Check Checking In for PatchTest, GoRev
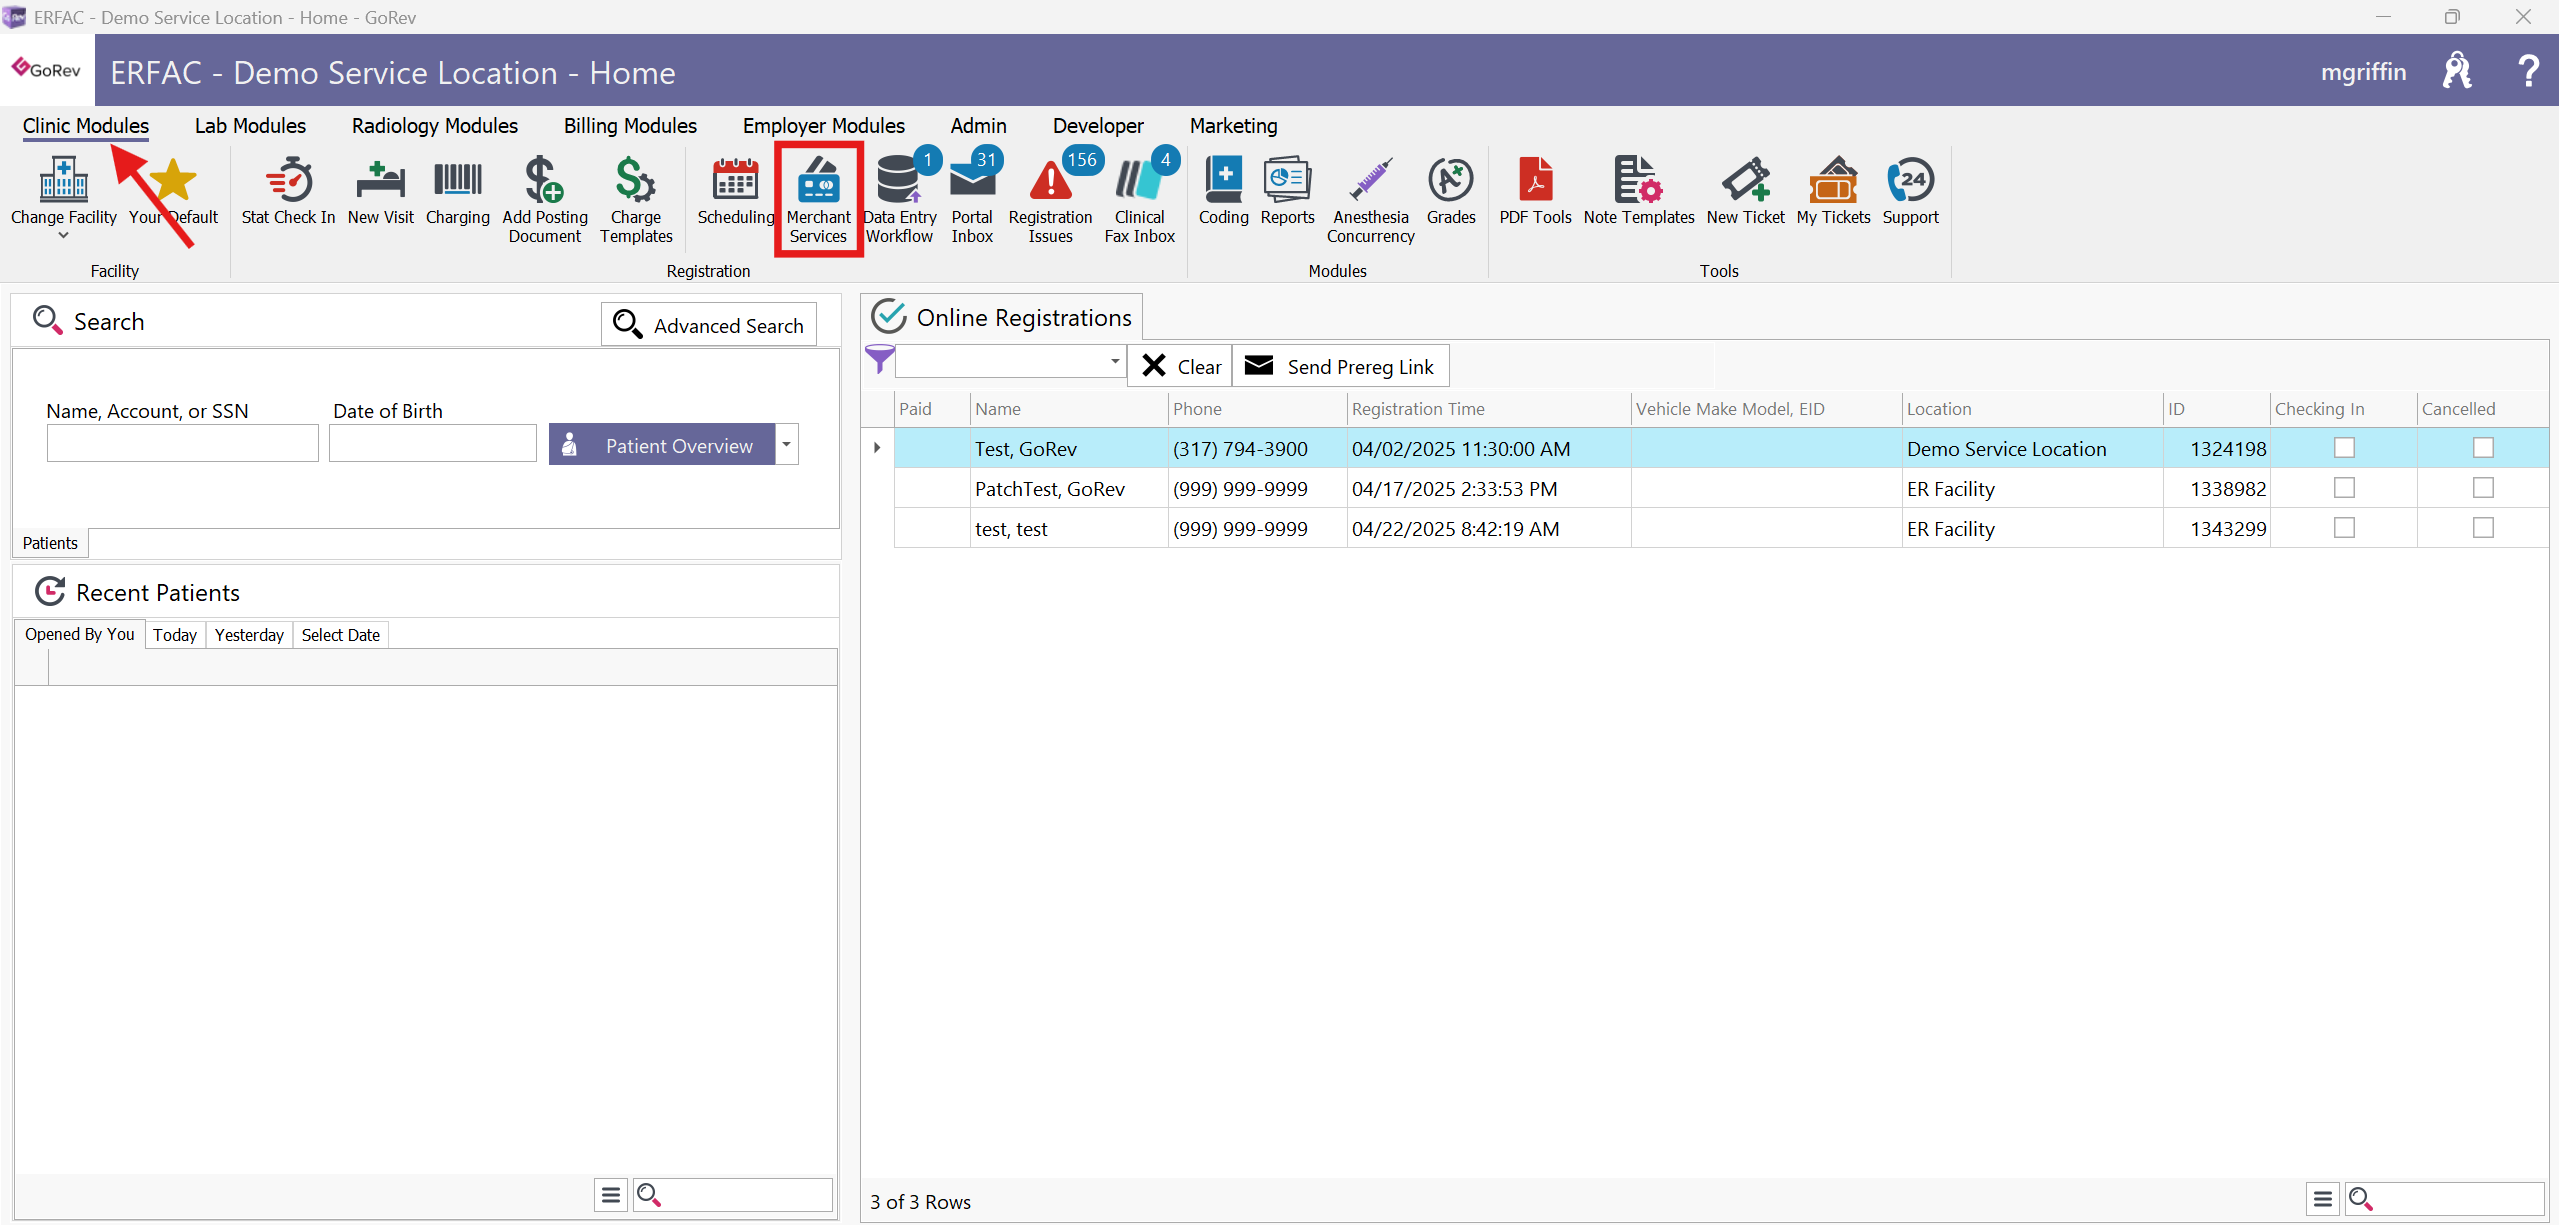Image resolution: width=2559 pixels, height=1225 pixels. 2344,488
